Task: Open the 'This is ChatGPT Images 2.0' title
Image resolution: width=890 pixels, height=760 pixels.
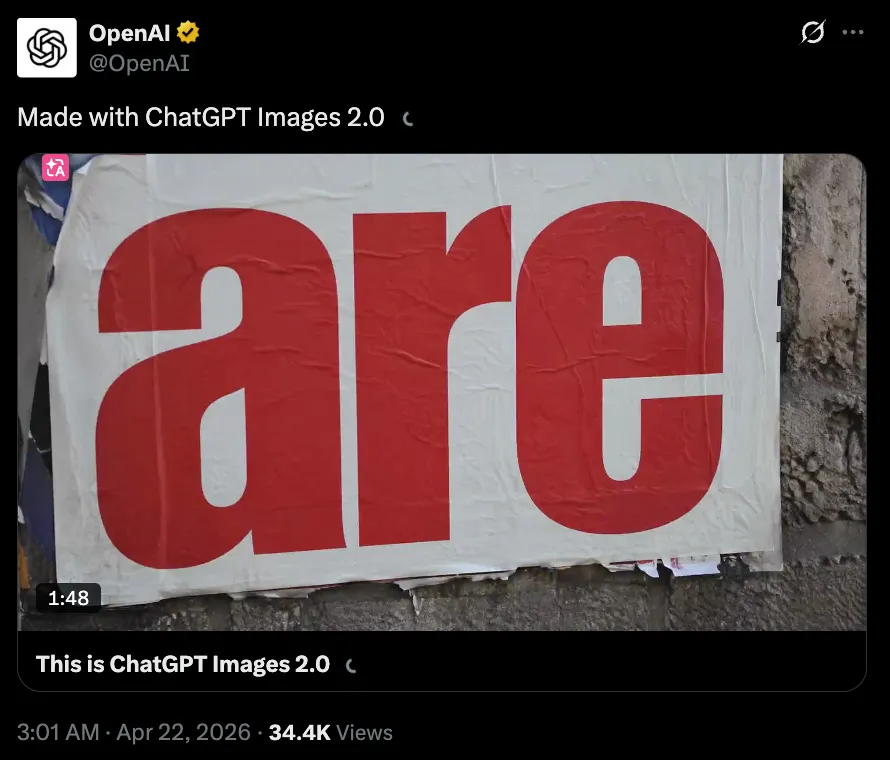Action: click(183, 664)
